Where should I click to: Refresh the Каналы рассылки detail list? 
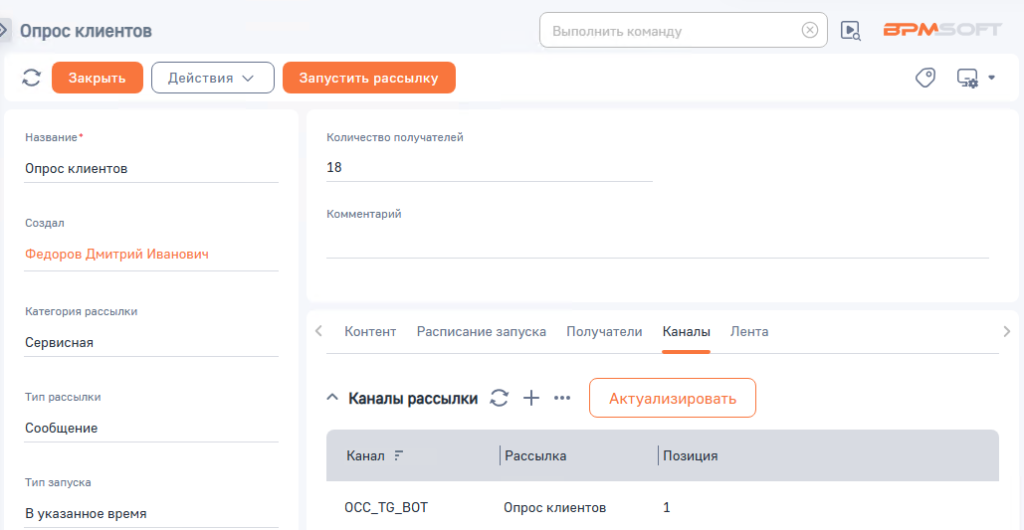pos(499,398)
